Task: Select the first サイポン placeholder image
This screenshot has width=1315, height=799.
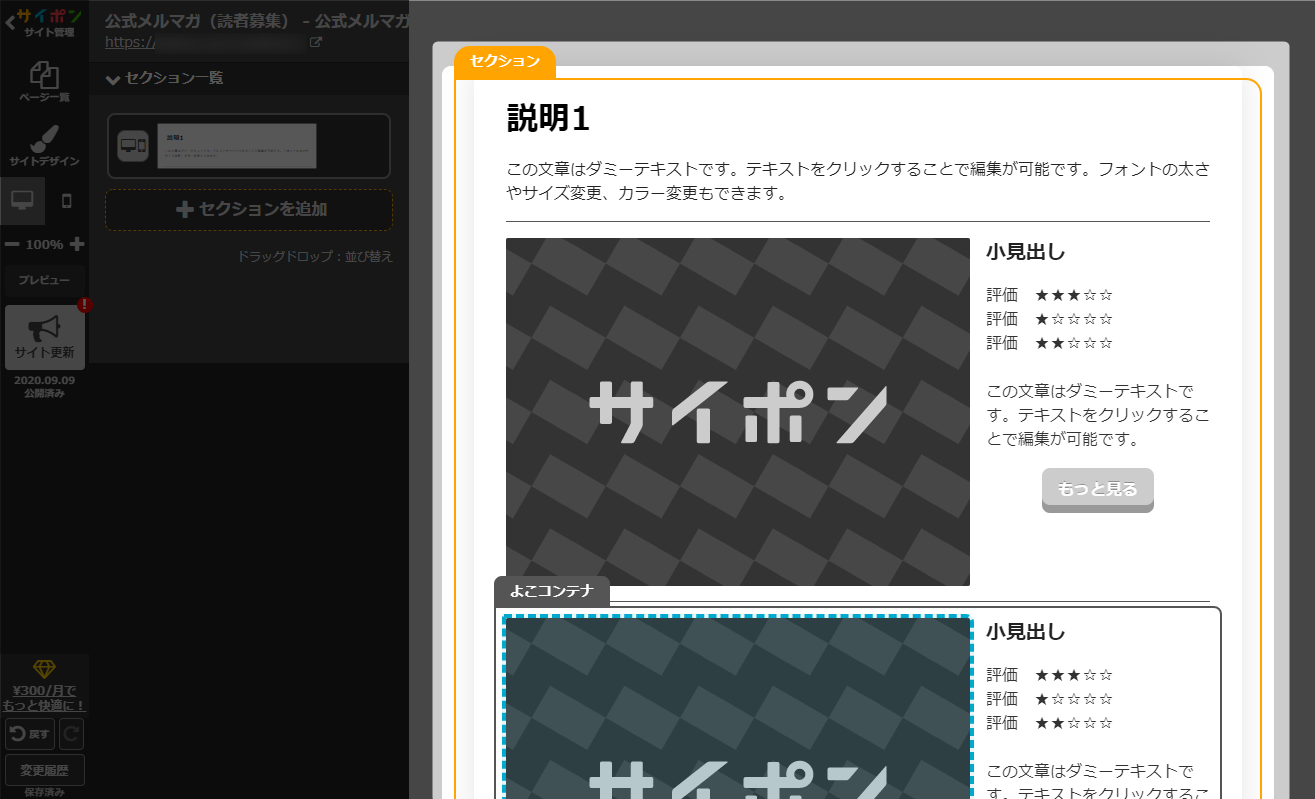Action: 738,411
